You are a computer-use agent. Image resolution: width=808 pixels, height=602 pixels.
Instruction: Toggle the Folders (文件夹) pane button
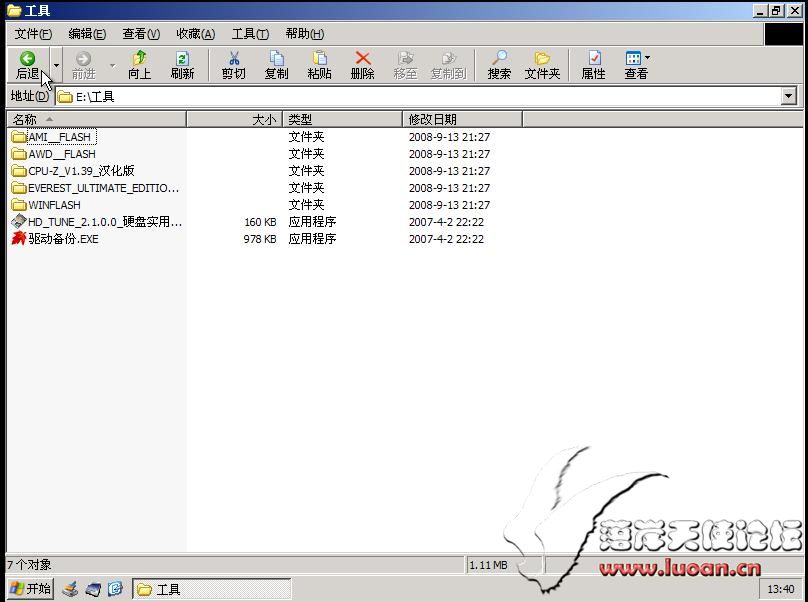pos(542,65)
